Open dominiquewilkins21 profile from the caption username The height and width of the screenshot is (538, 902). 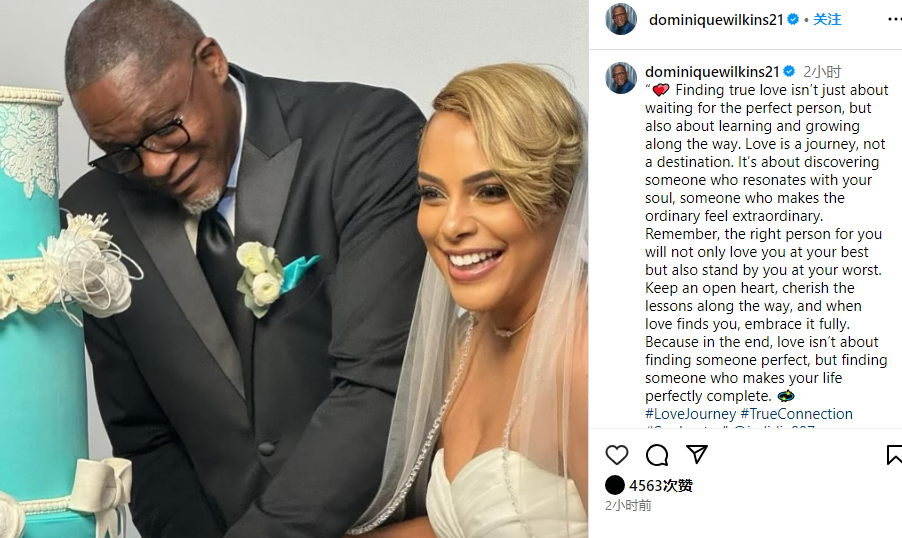tap(712, 72)
